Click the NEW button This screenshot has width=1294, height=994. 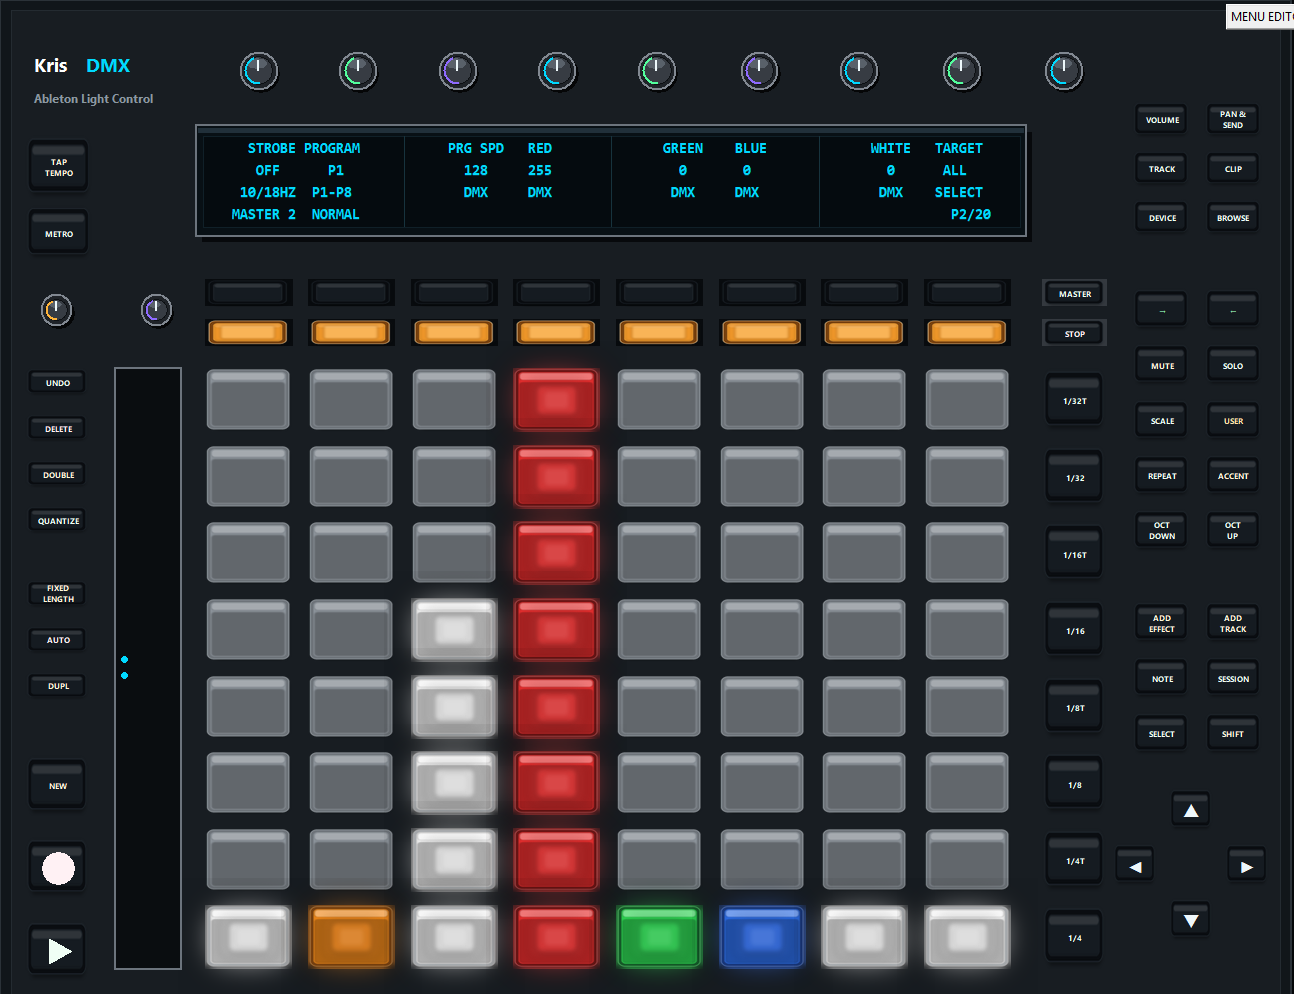58,786
